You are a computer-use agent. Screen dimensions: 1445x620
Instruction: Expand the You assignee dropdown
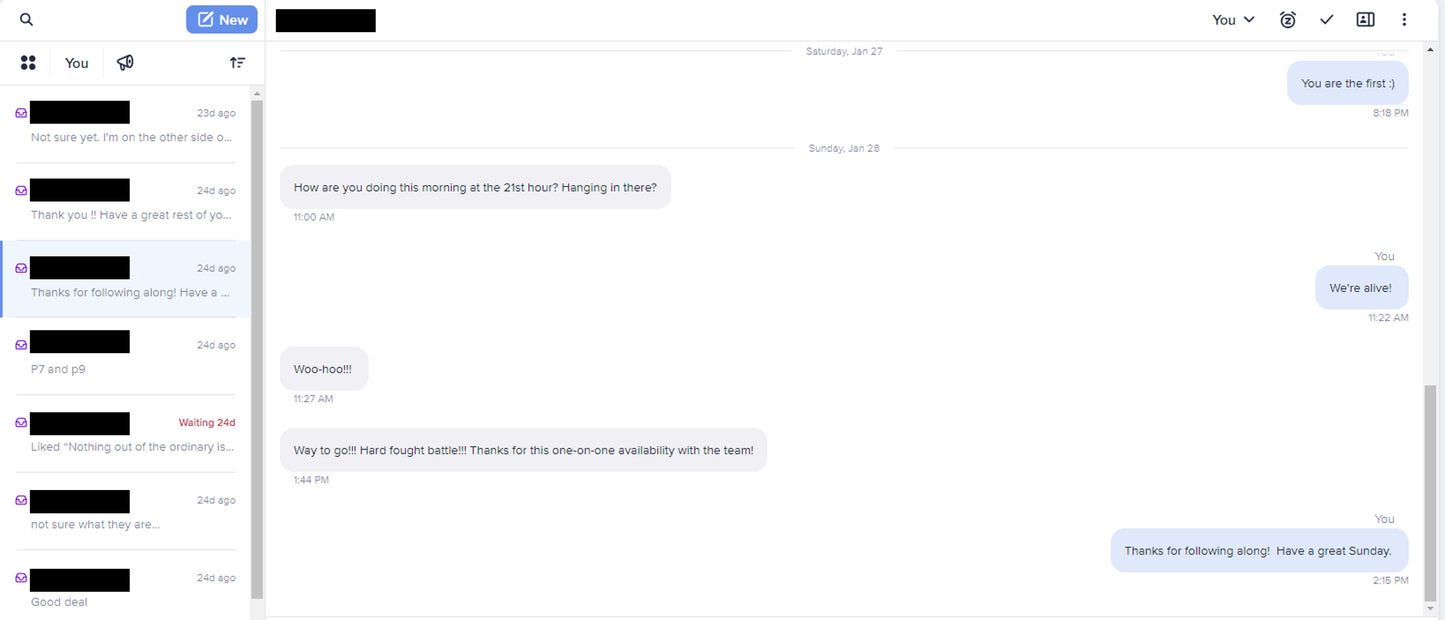tap(1233, 20)
